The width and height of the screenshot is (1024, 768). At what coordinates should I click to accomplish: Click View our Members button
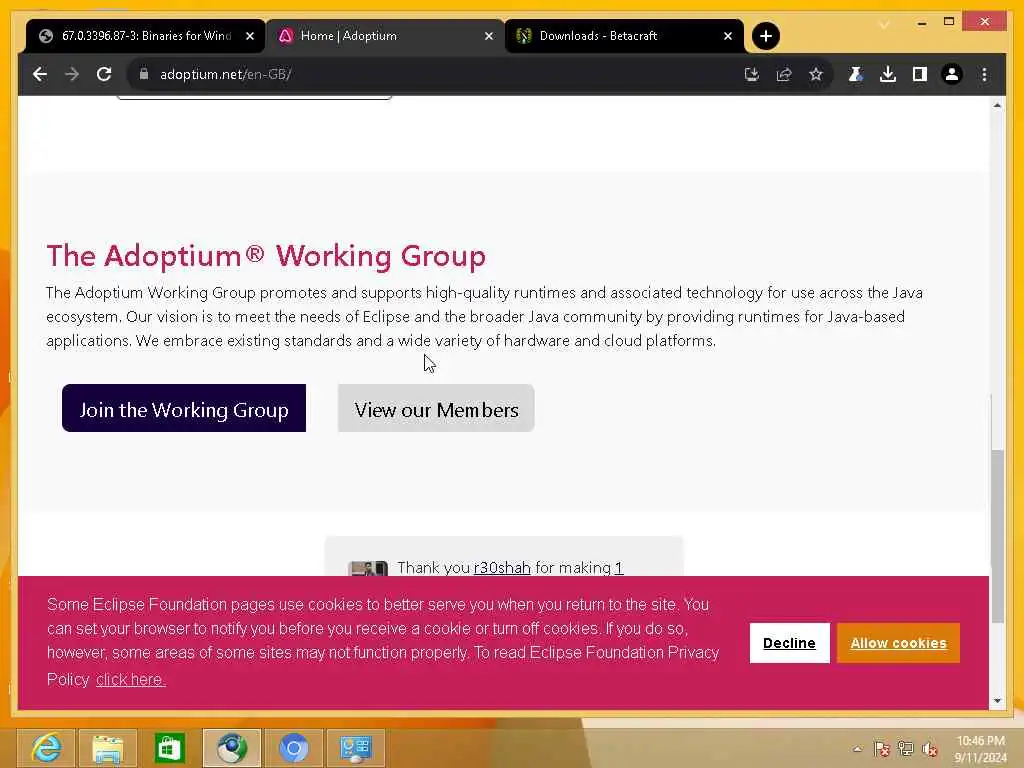436,408
